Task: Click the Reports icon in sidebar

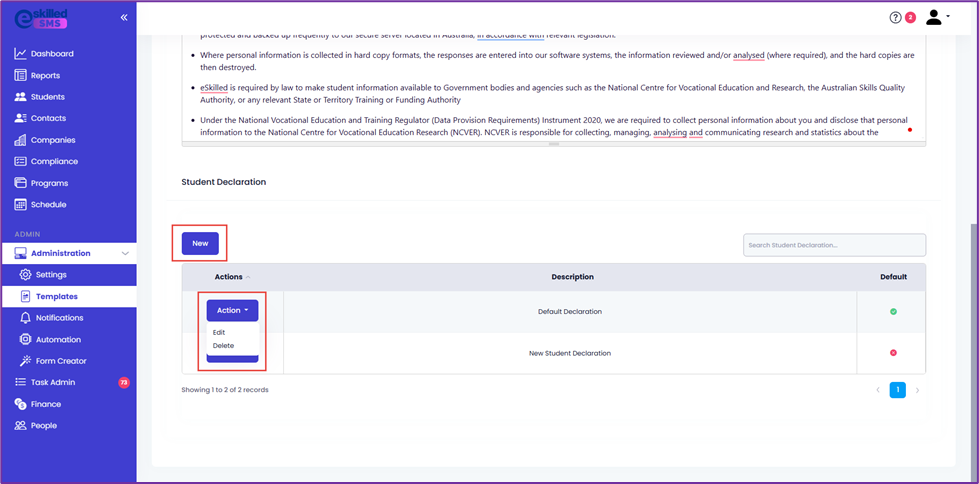Action: pos(20,76)
